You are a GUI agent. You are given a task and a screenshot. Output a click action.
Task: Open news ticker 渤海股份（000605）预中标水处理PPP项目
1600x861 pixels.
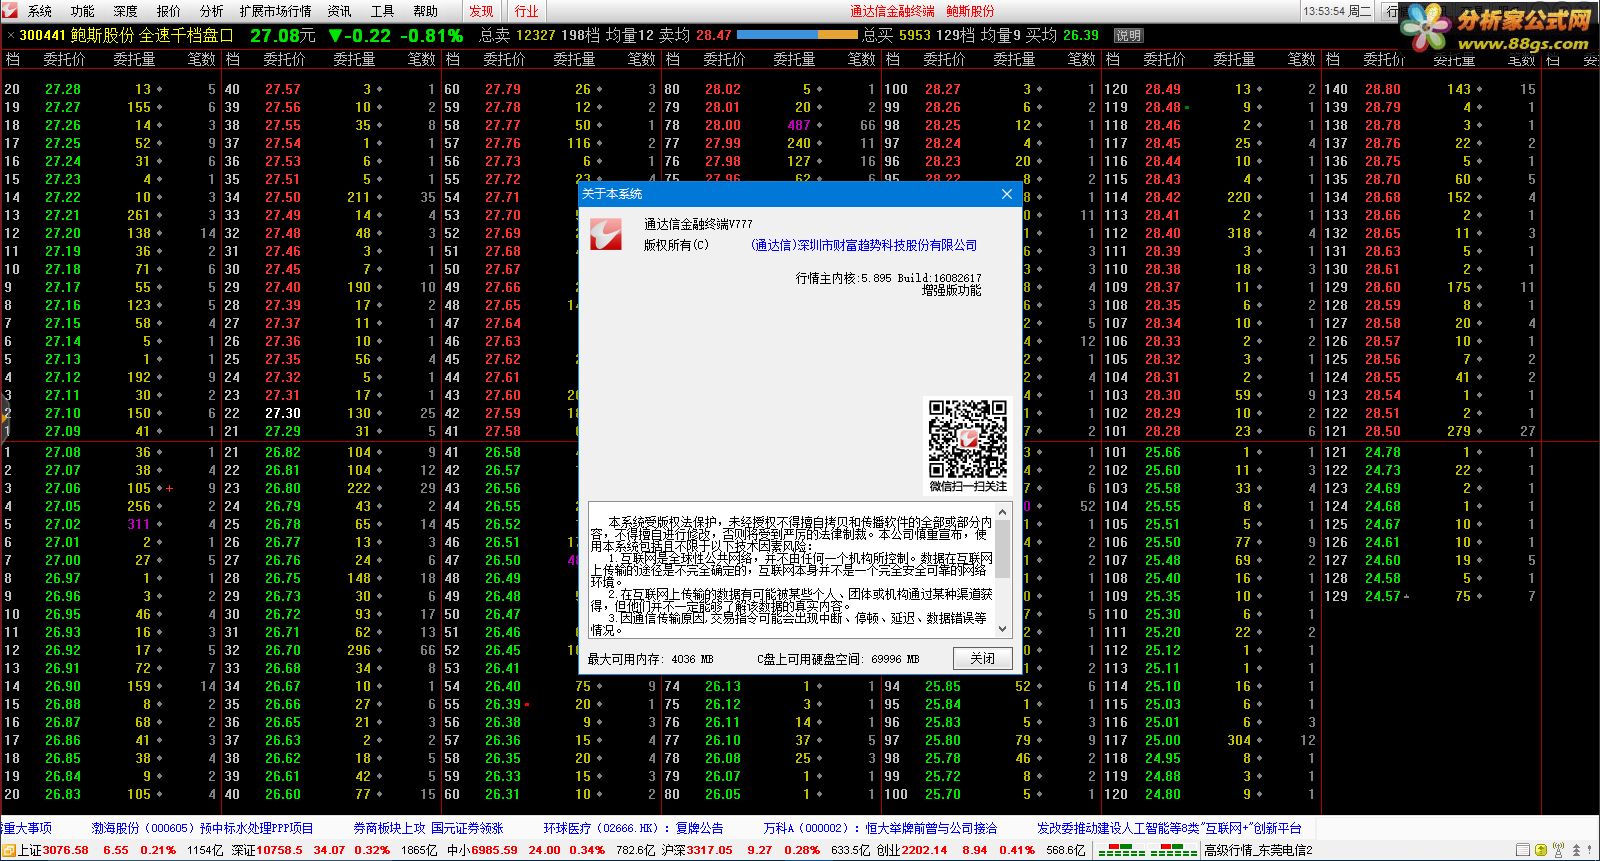point(203,828)
